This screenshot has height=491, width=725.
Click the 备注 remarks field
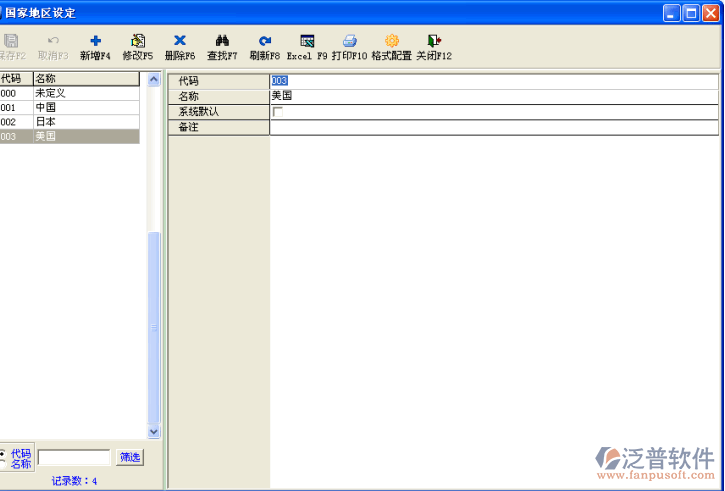point(493,127)
